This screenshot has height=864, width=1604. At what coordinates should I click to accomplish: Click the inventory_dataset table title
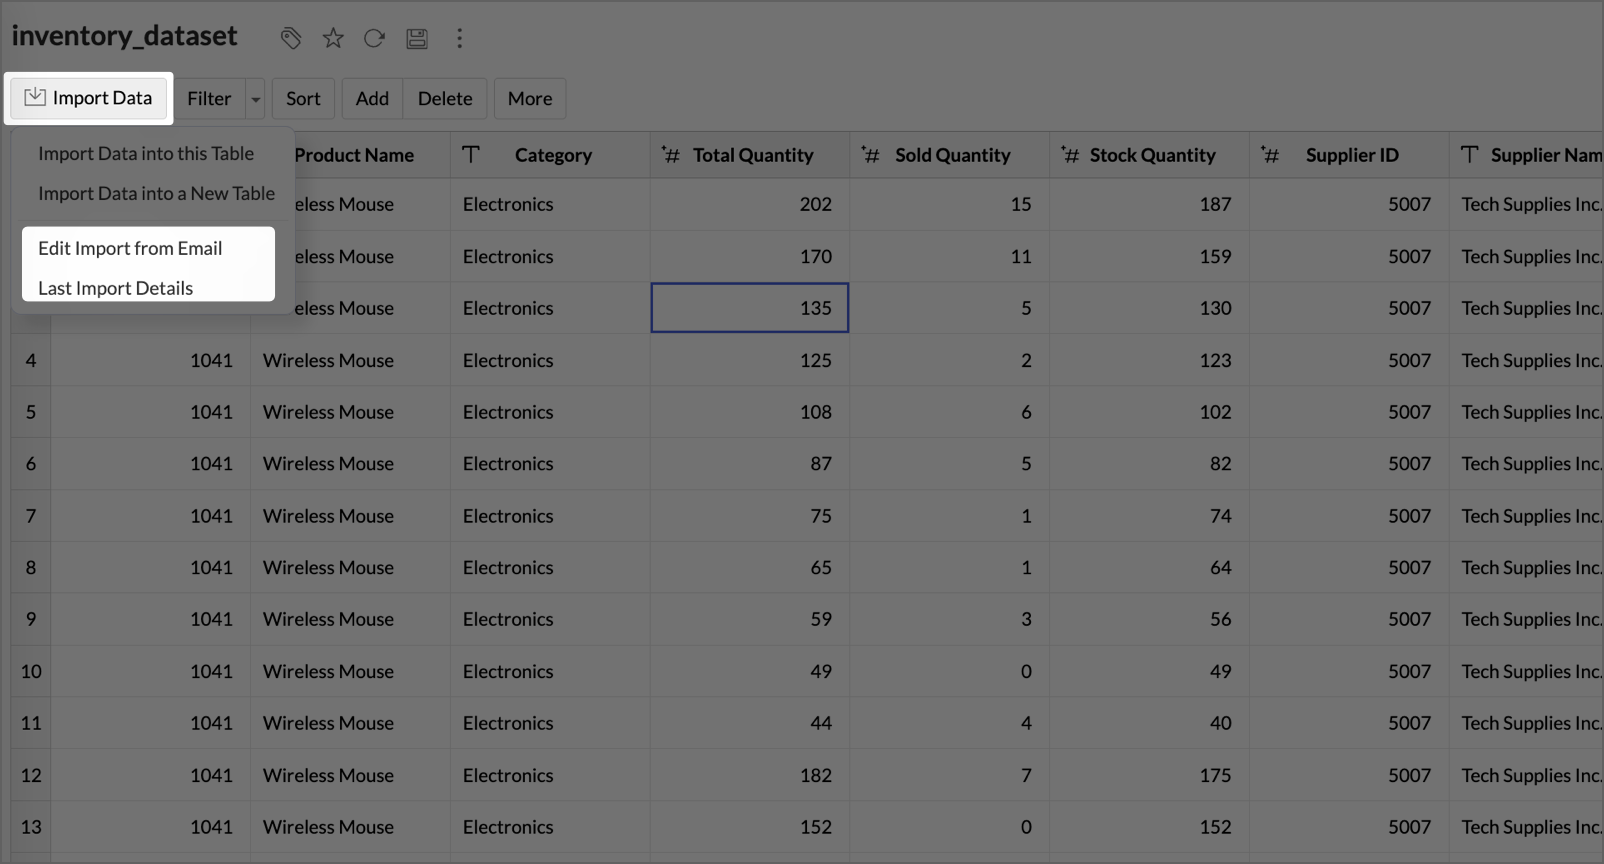pyautogui.click(x=124, y=36)
